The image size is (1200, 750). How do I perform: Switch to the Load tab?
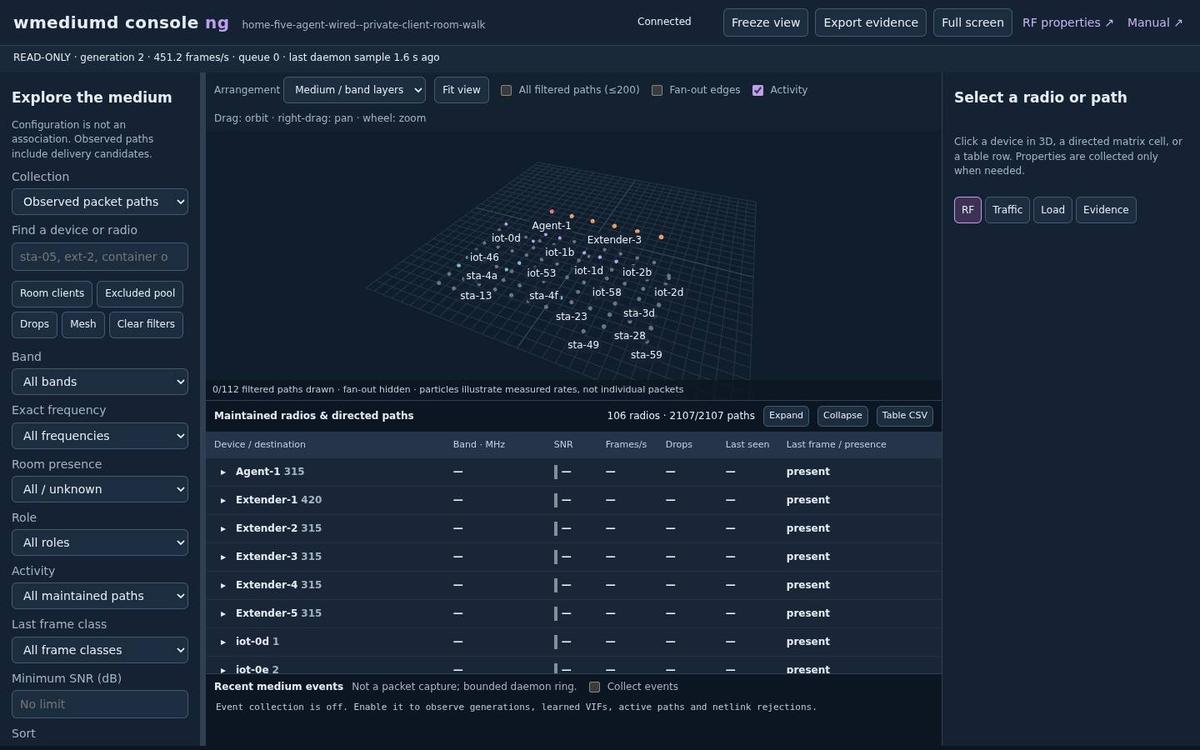(x=1053, y=210)
